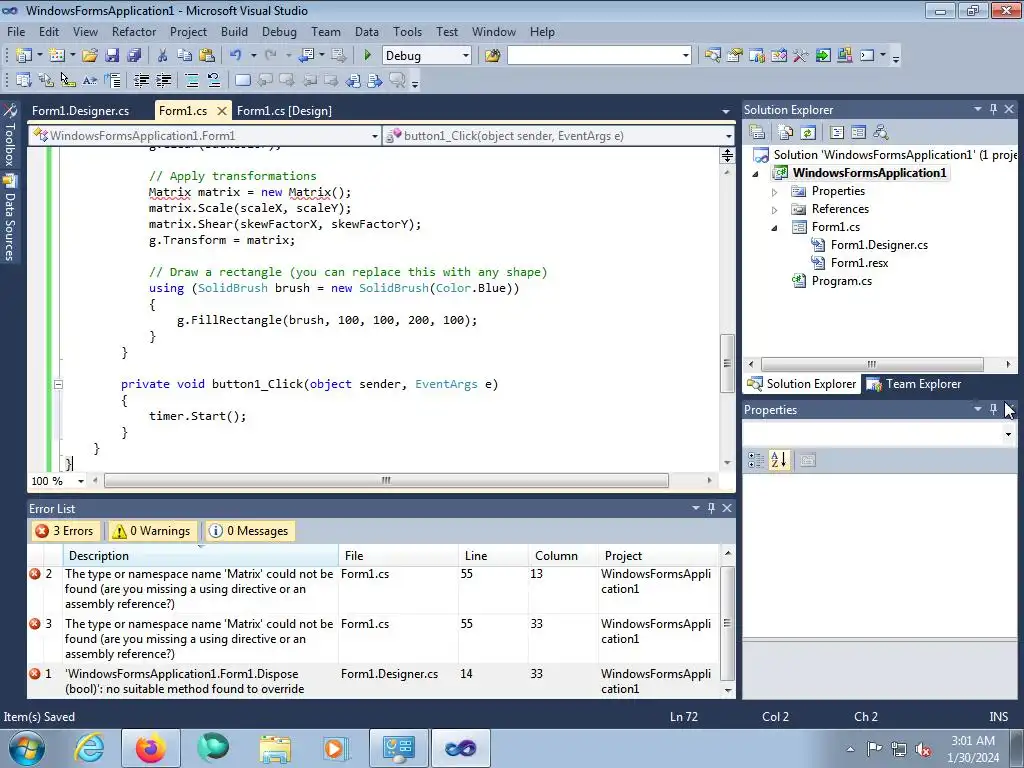Select the Form1.Dispose override error row
The image size is (1024, 768).
(372, 681)
